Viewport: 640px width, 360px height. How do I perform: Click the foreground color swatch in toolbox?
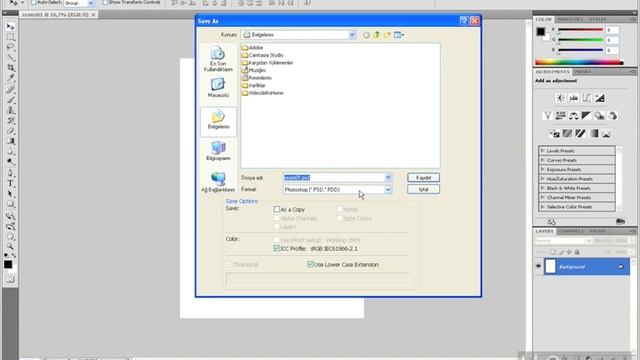click(8, 264)
